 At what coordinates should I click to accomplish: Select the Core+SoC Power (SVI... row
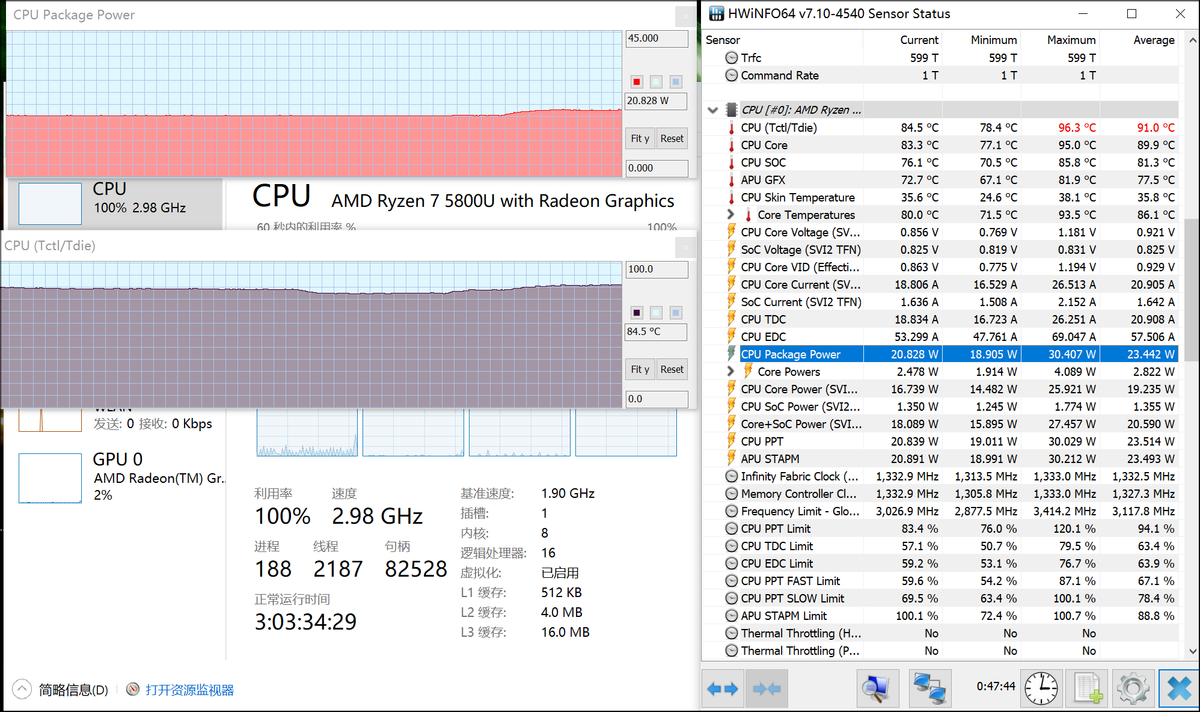pyautogui.click(x=940, y=424)
